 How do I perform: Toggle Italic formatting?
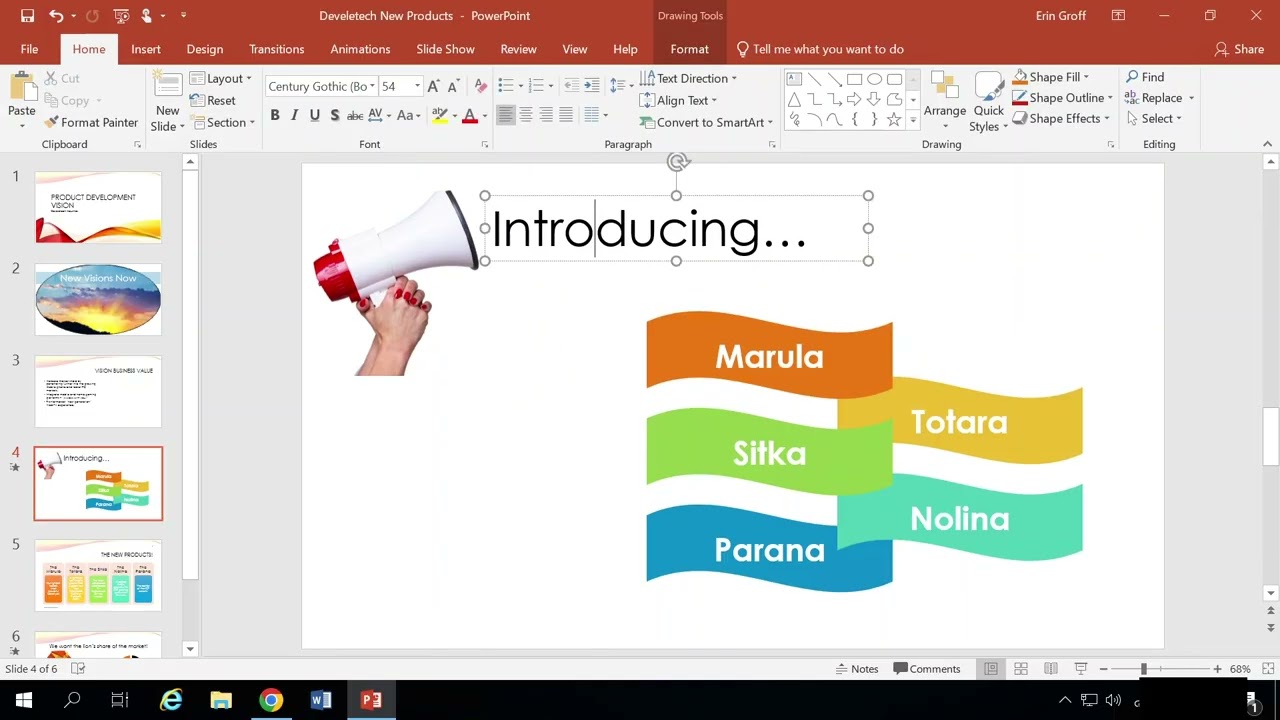295,115
